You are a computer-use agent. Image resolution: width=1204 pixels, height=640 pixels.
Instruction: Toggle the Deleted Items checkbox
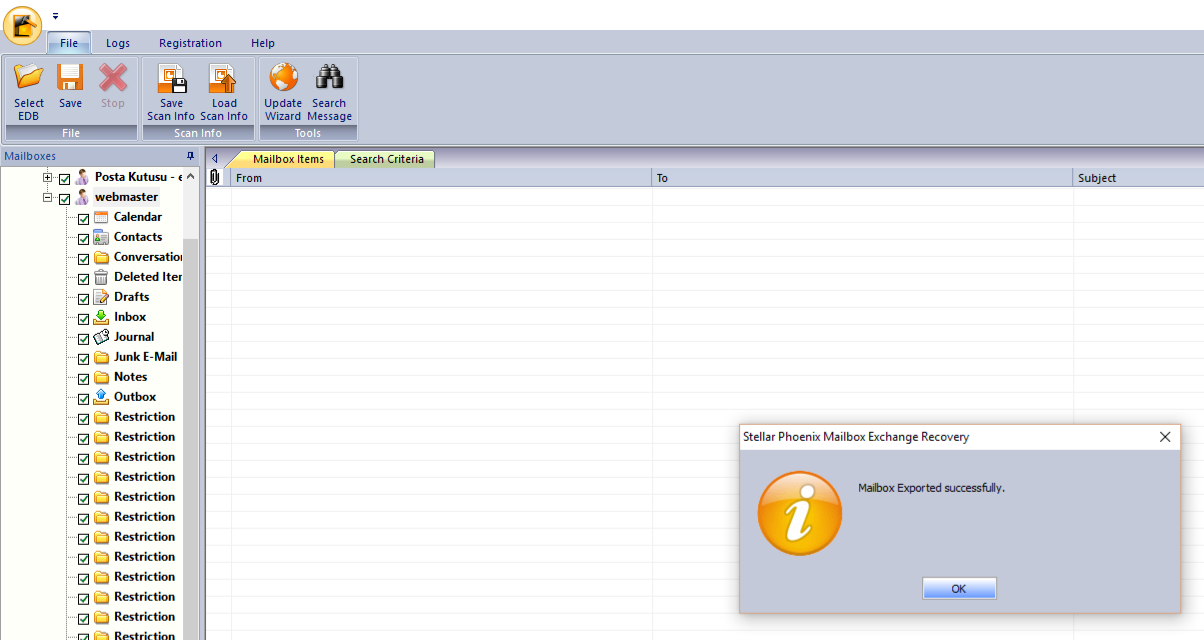coord(83,279)
